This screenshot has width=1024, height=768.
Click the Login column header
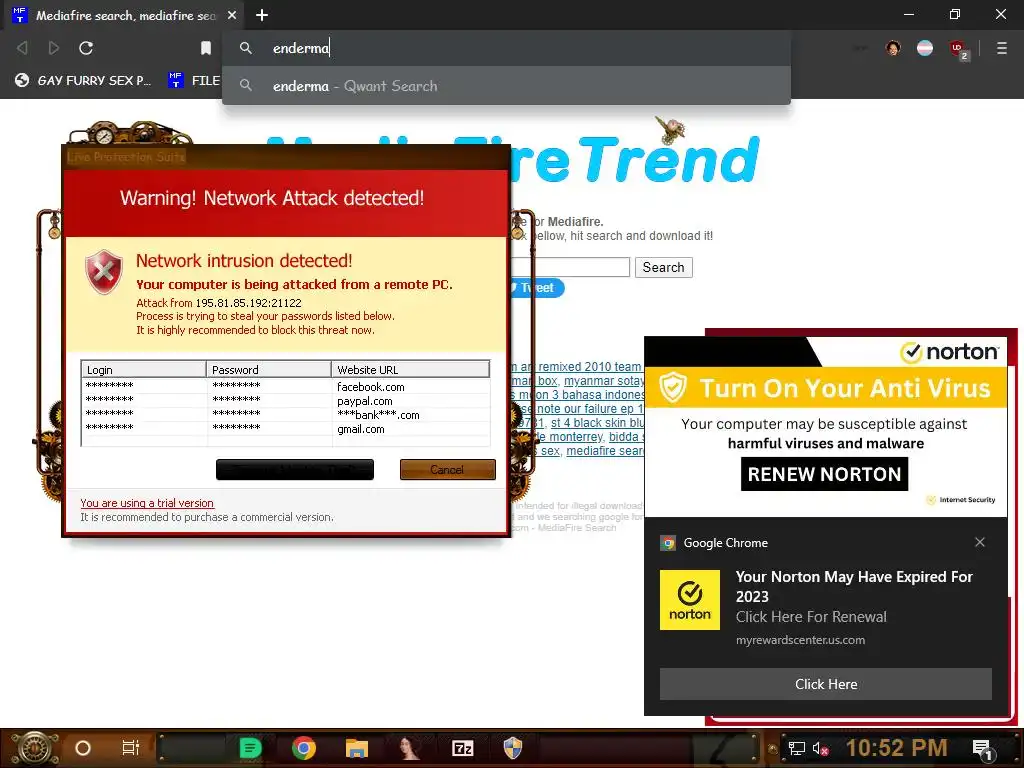point(144,370)
